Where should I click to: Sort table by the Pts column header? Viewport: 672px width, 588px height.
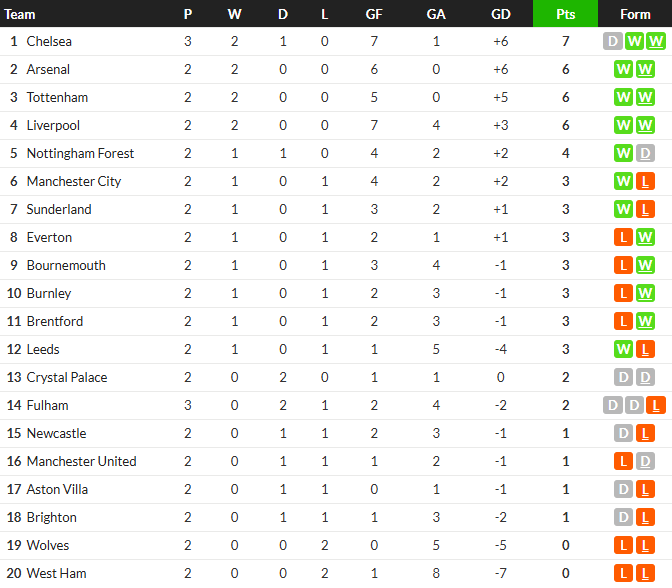point(565,14)
